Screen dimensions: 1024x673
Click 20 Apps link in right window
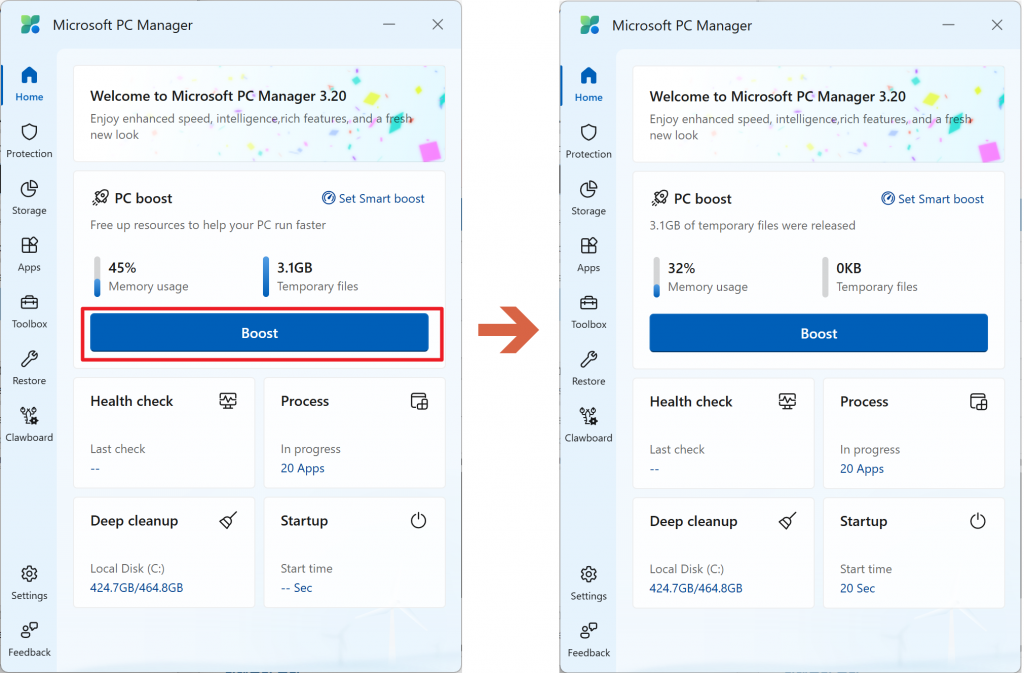[x=861, y=469]
